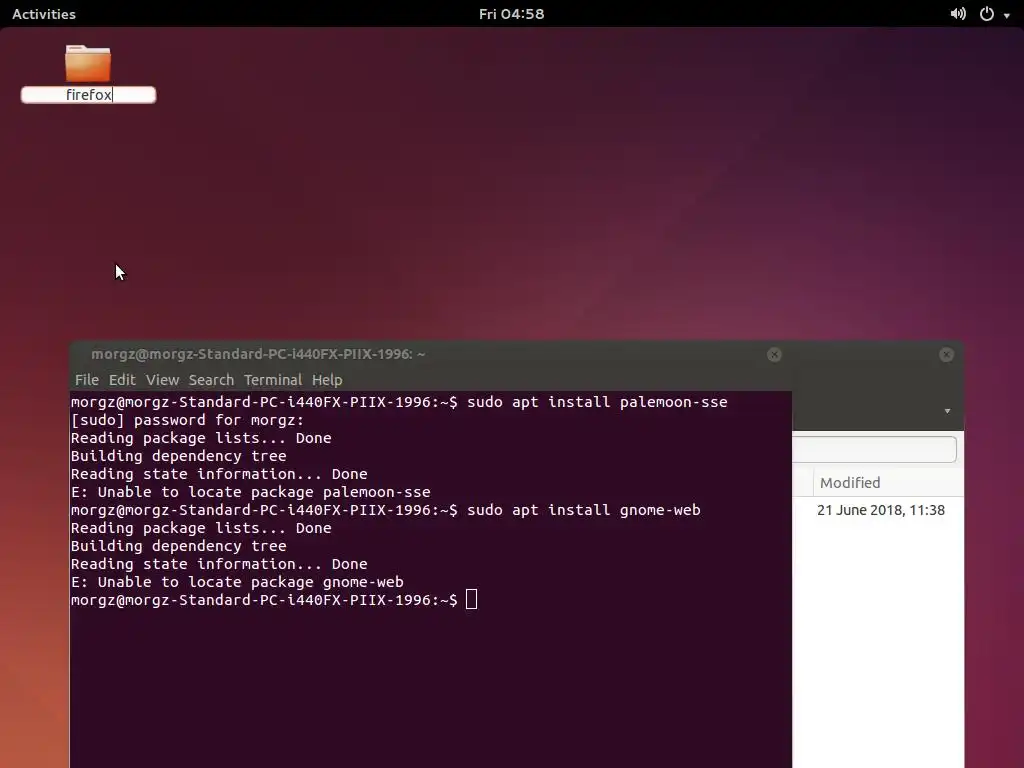Open the Activities overview
The width and height of the screenshot is (1024, 768).
[44, 14]
